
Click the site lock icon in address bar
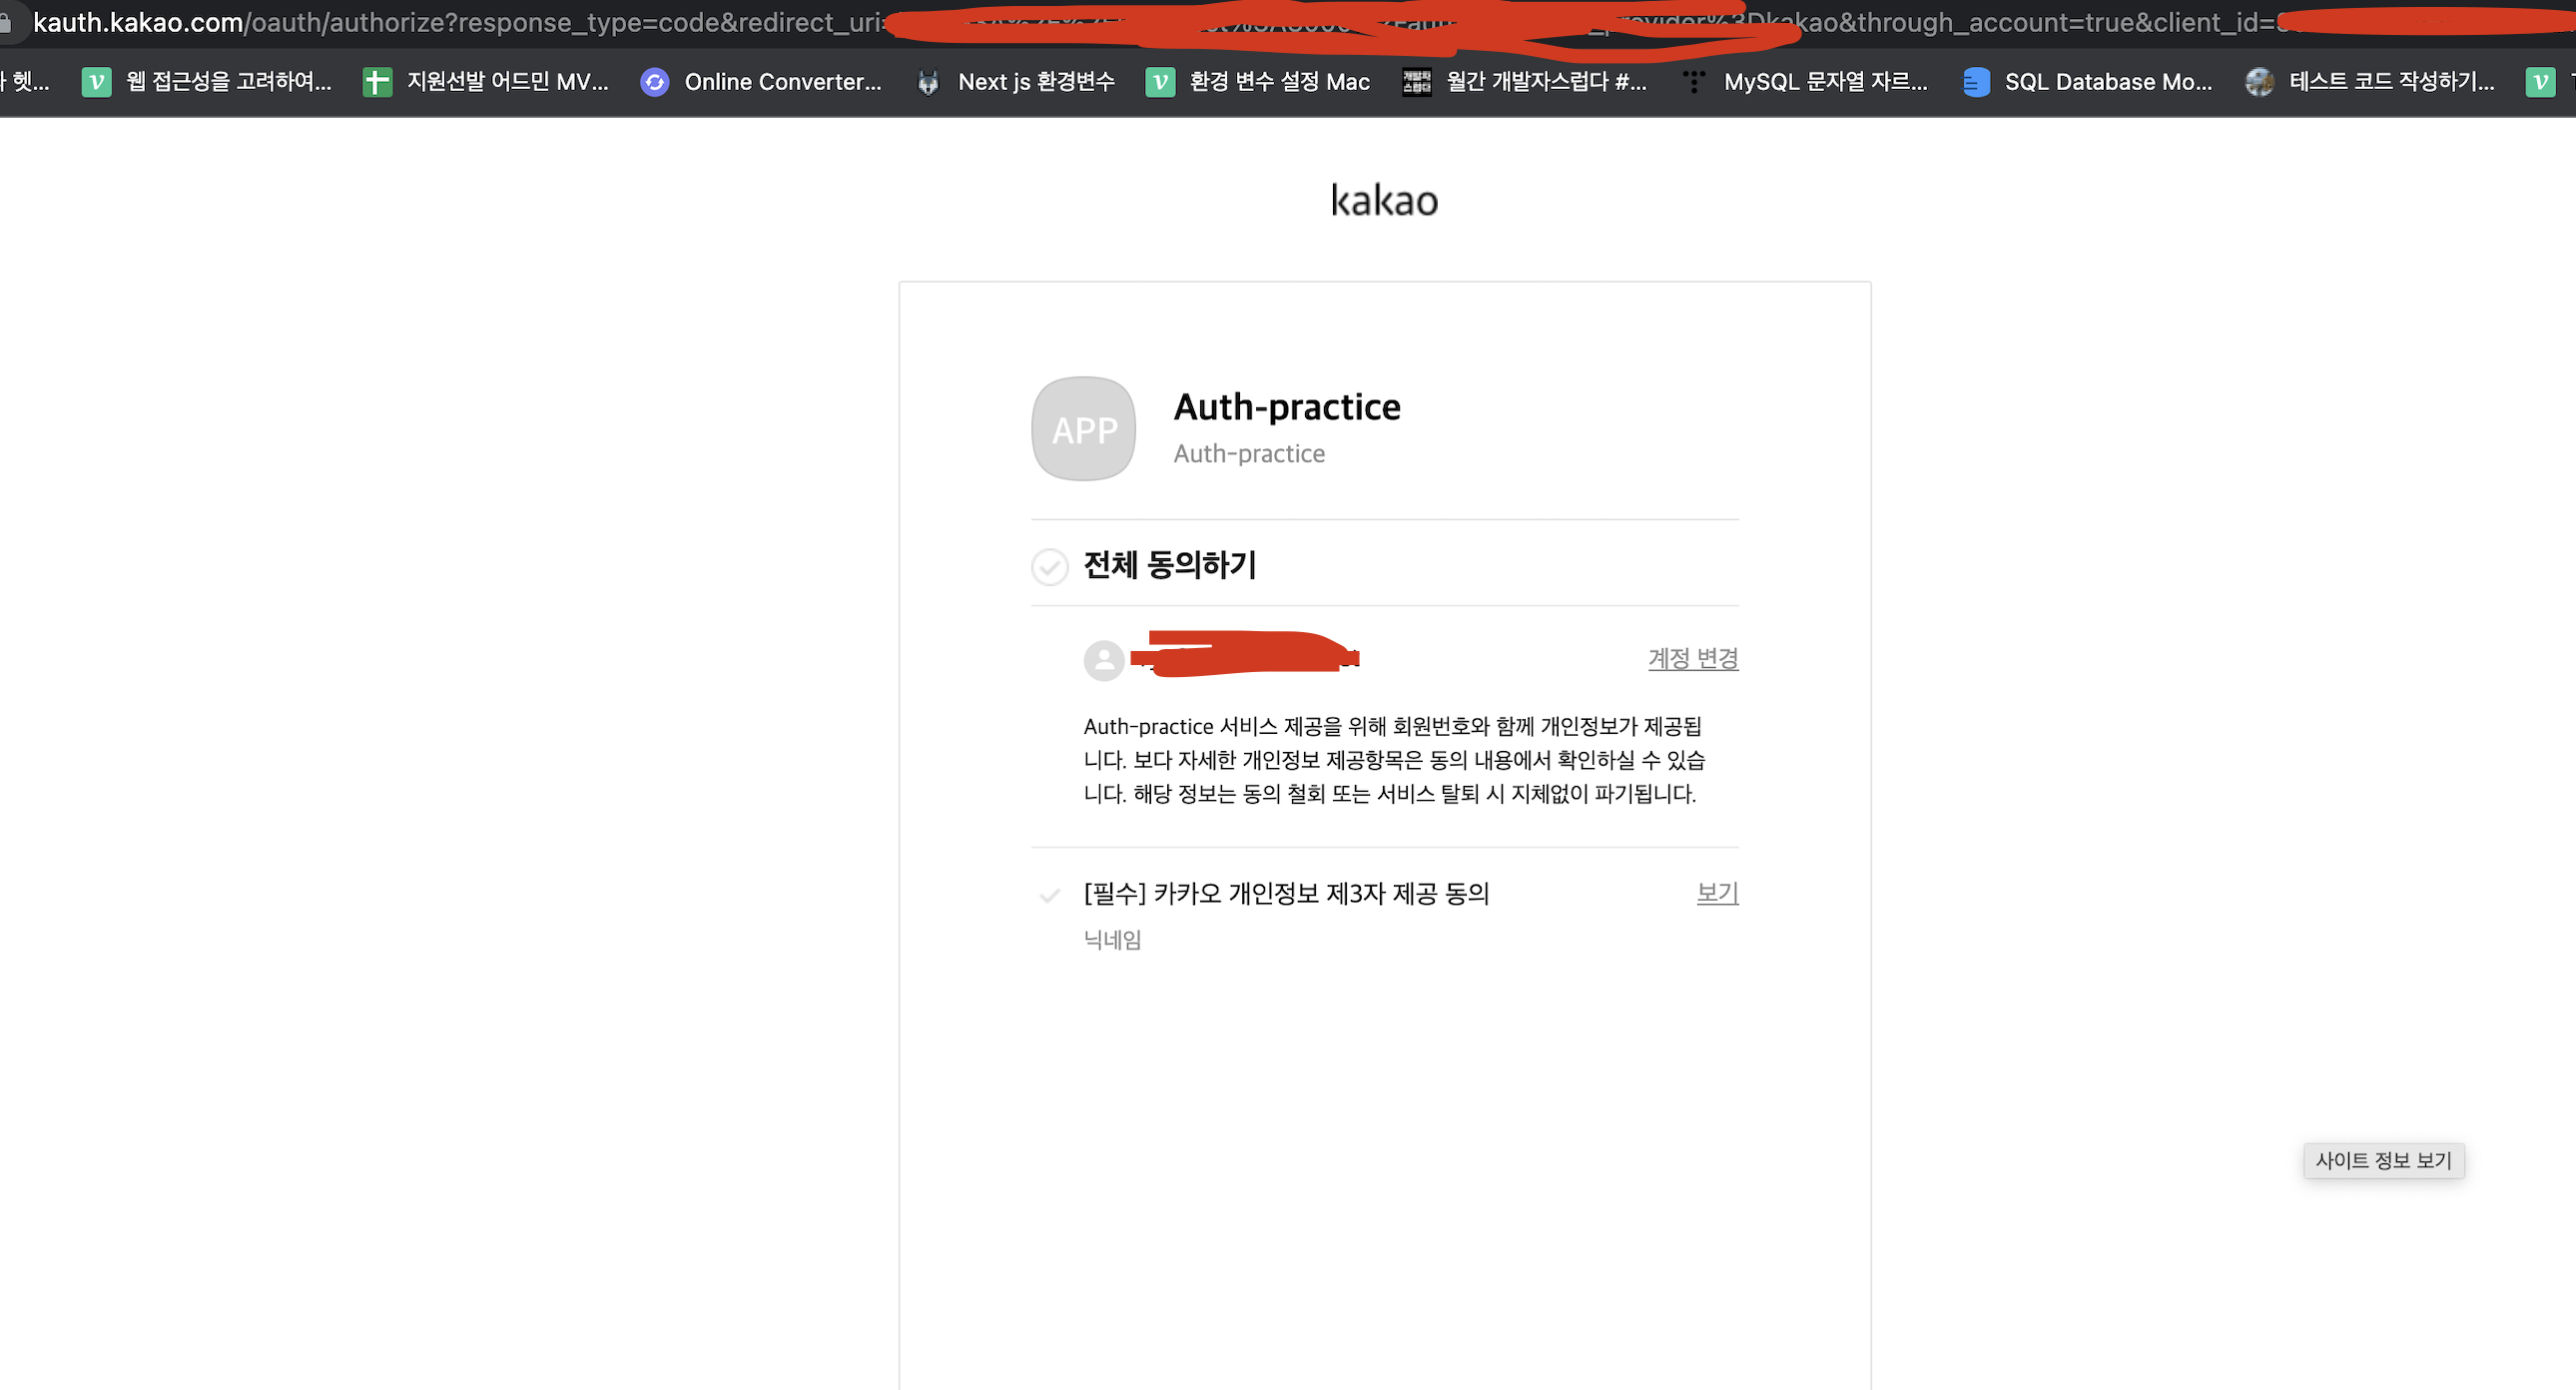point(5,22)
